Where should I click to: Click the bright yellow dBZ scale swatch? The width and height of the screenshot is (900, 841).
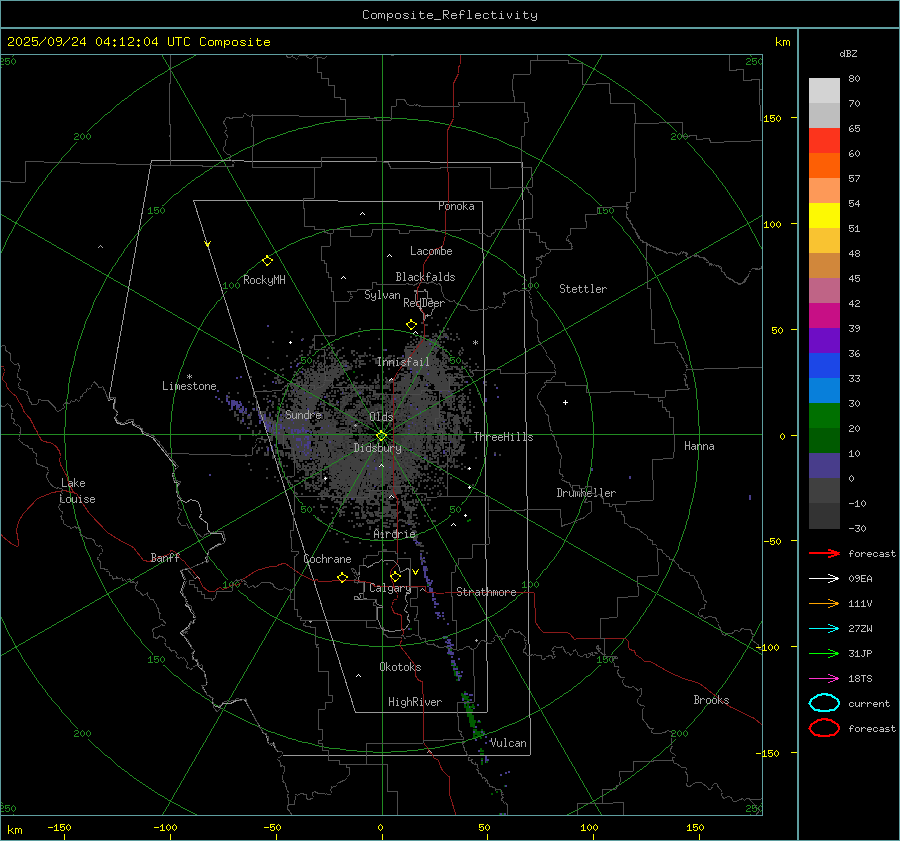click(824, 216)
